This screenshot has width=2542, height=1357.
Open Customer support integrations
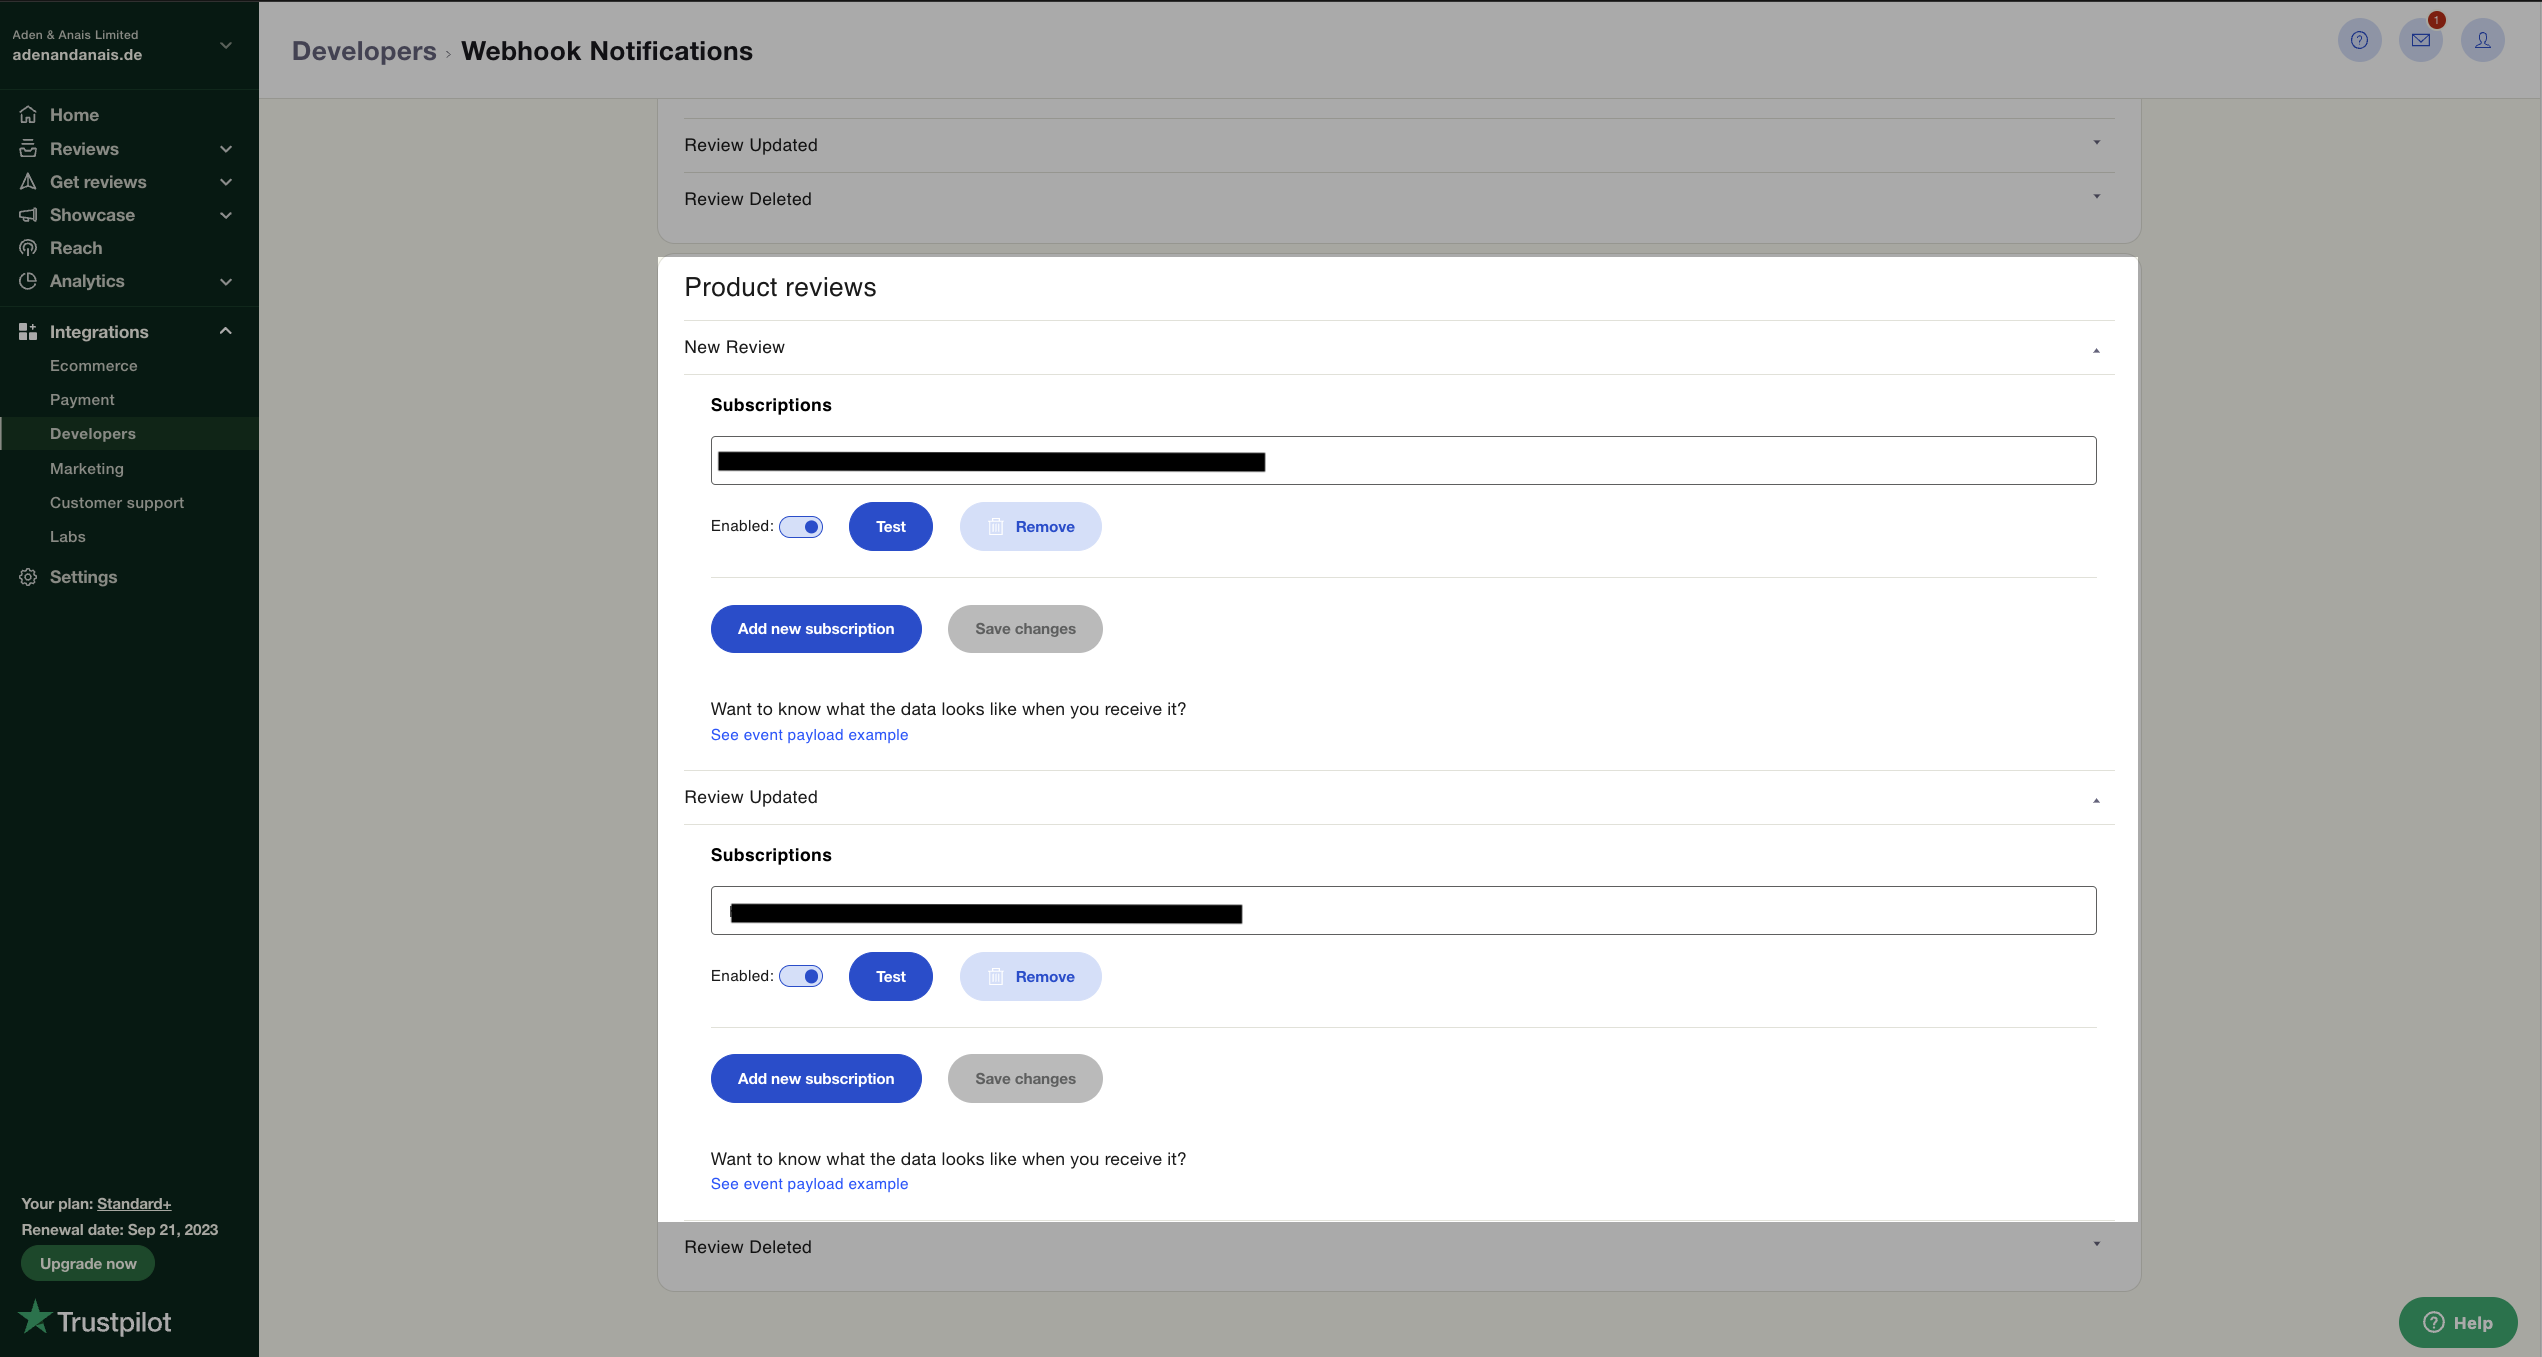(117, 503)
